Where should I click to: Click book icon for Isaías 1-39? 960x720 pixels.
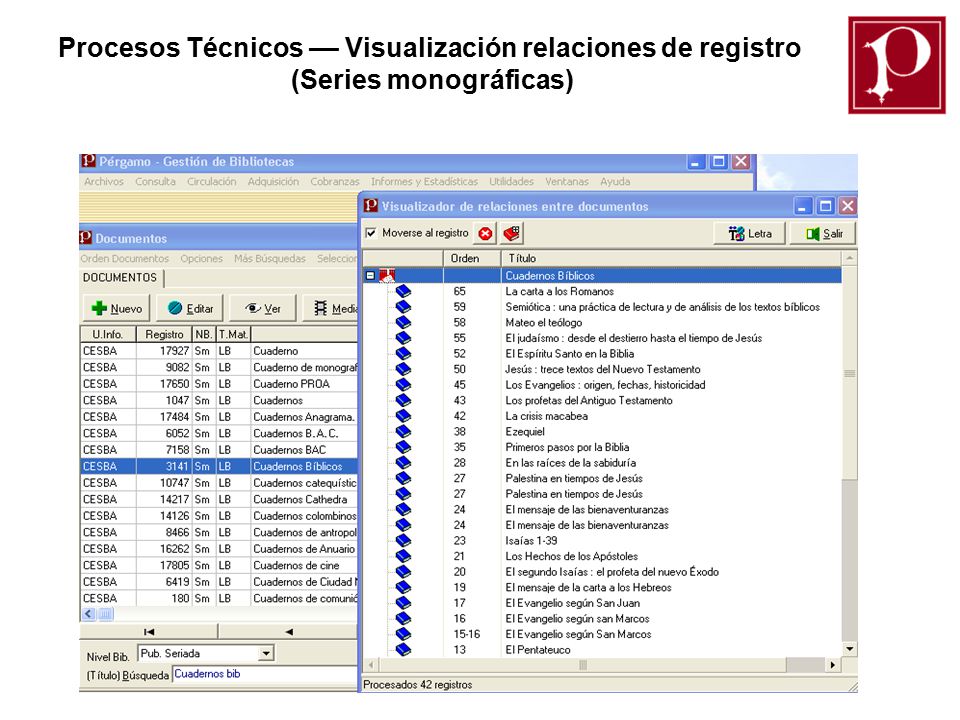[x=403, y=541]
